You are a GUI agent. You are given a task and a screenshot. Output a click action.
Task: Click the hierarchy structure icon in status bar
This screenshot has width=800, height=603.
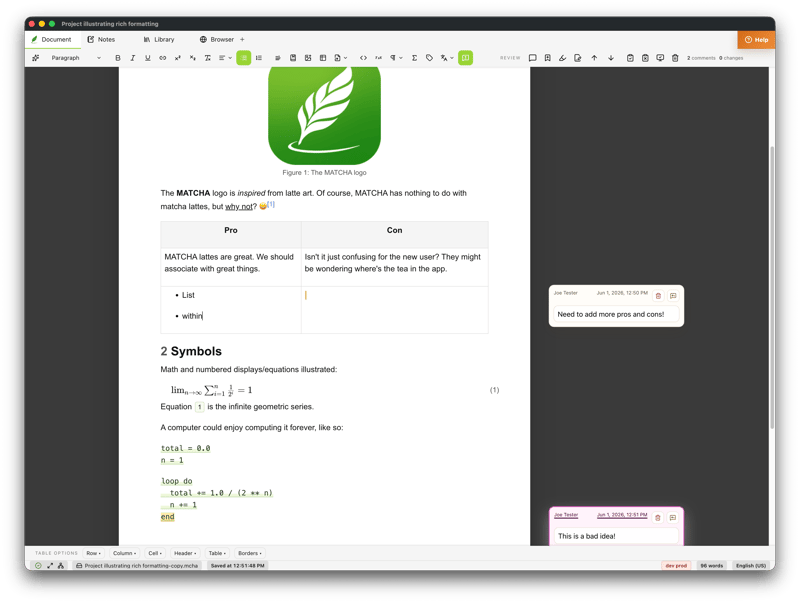pyautogui.click(x=61, y=566)
